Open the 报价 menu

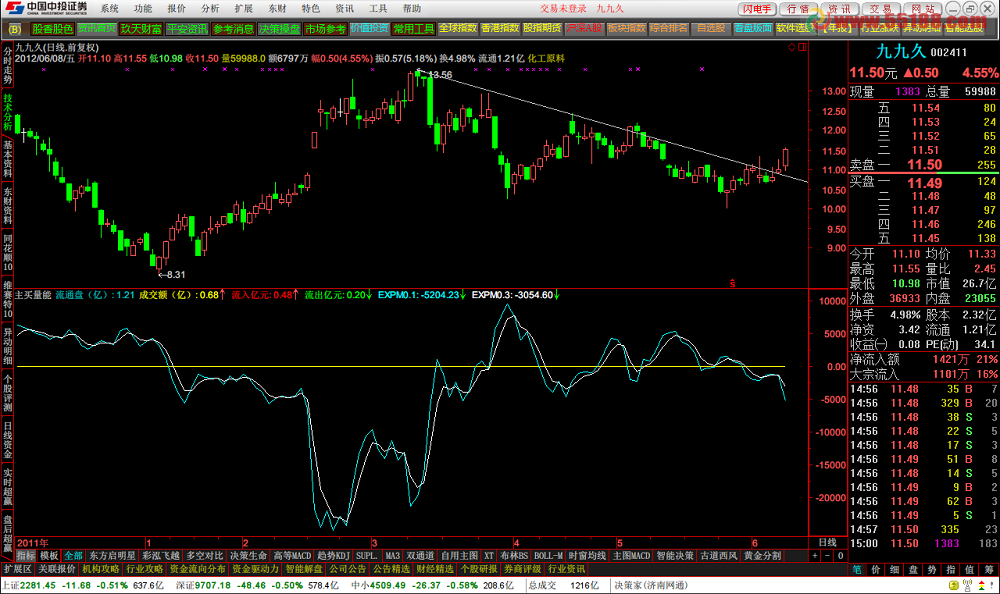click(x=177, y=8)
